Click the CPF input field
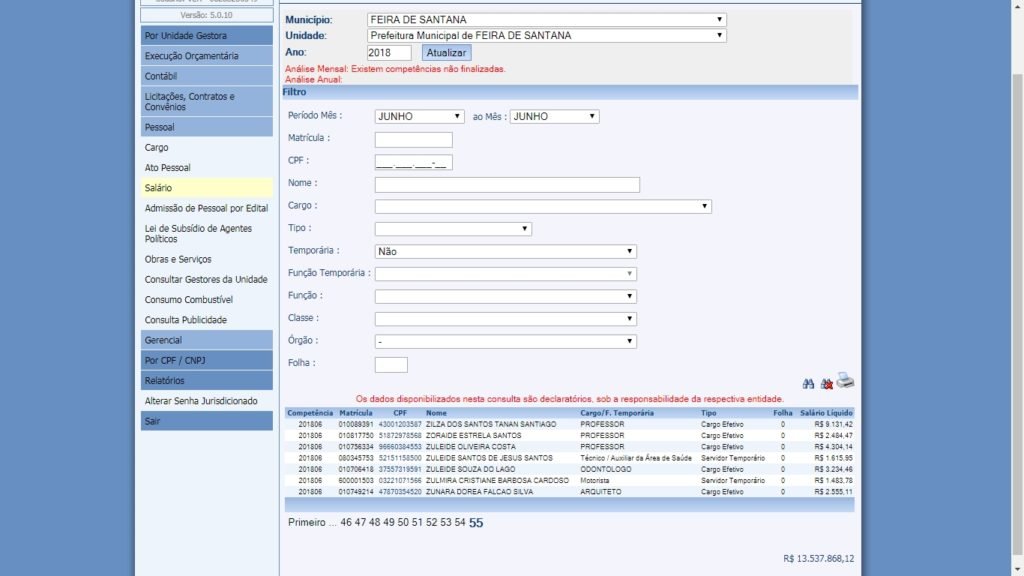 [x=413, y=162]
